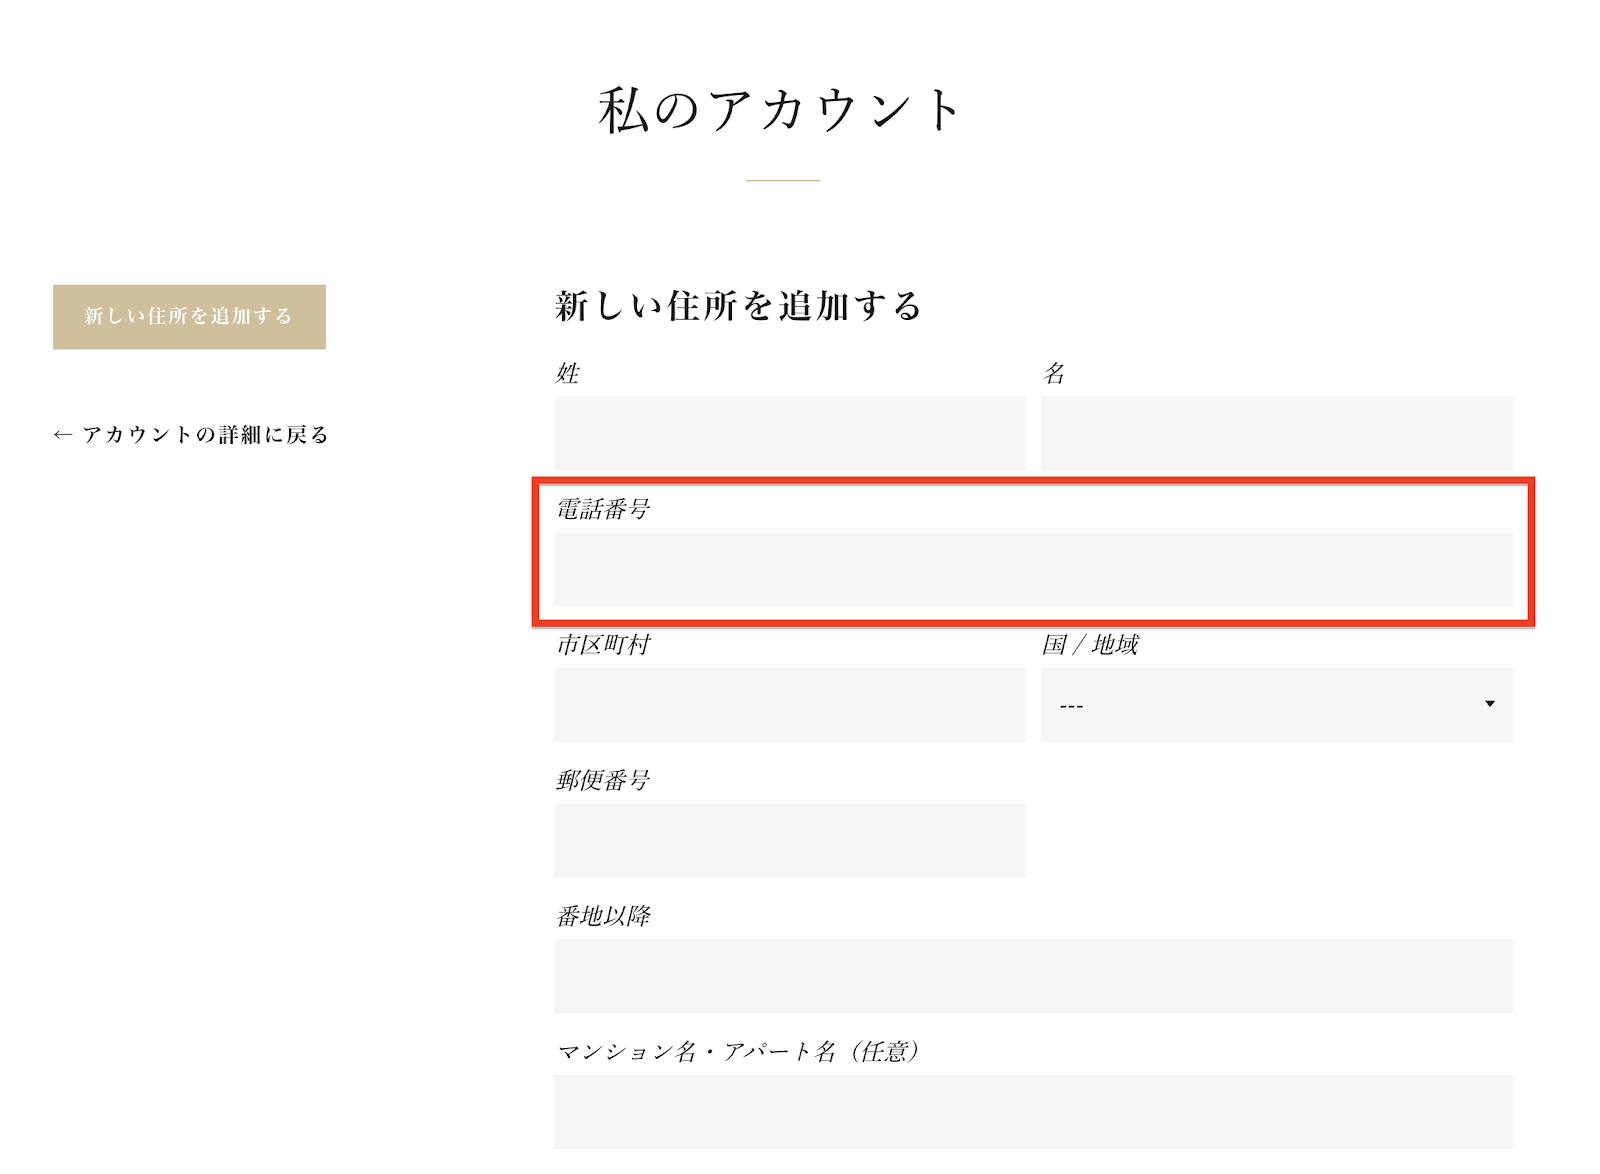
Task: Click the 私のアカウント page title
Action: pyautogui.click(x=781, y=110)
